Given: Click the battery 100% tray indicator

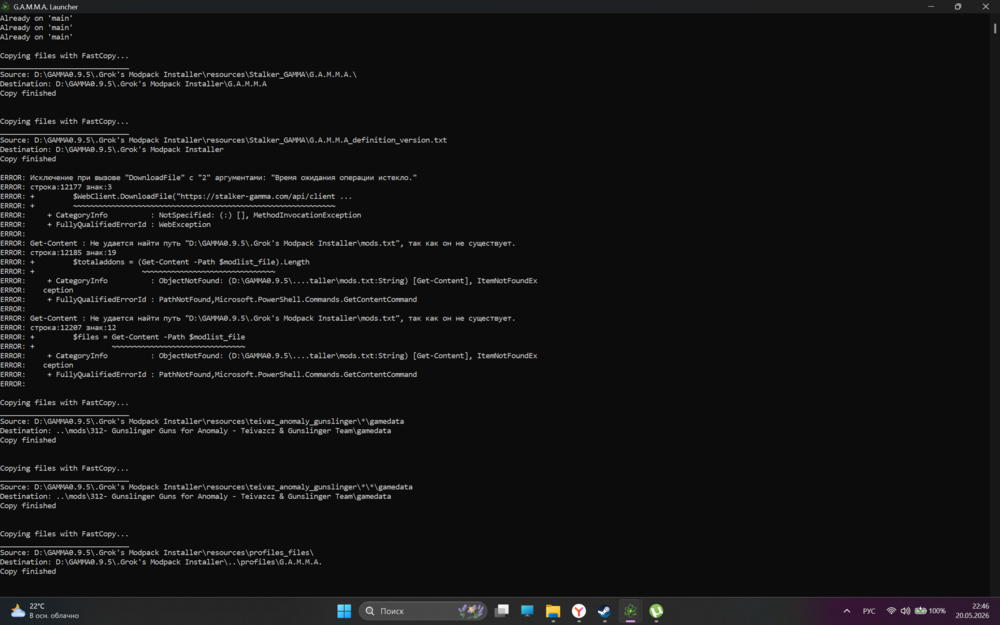Looking at the screenshot, I should [930, 611].
